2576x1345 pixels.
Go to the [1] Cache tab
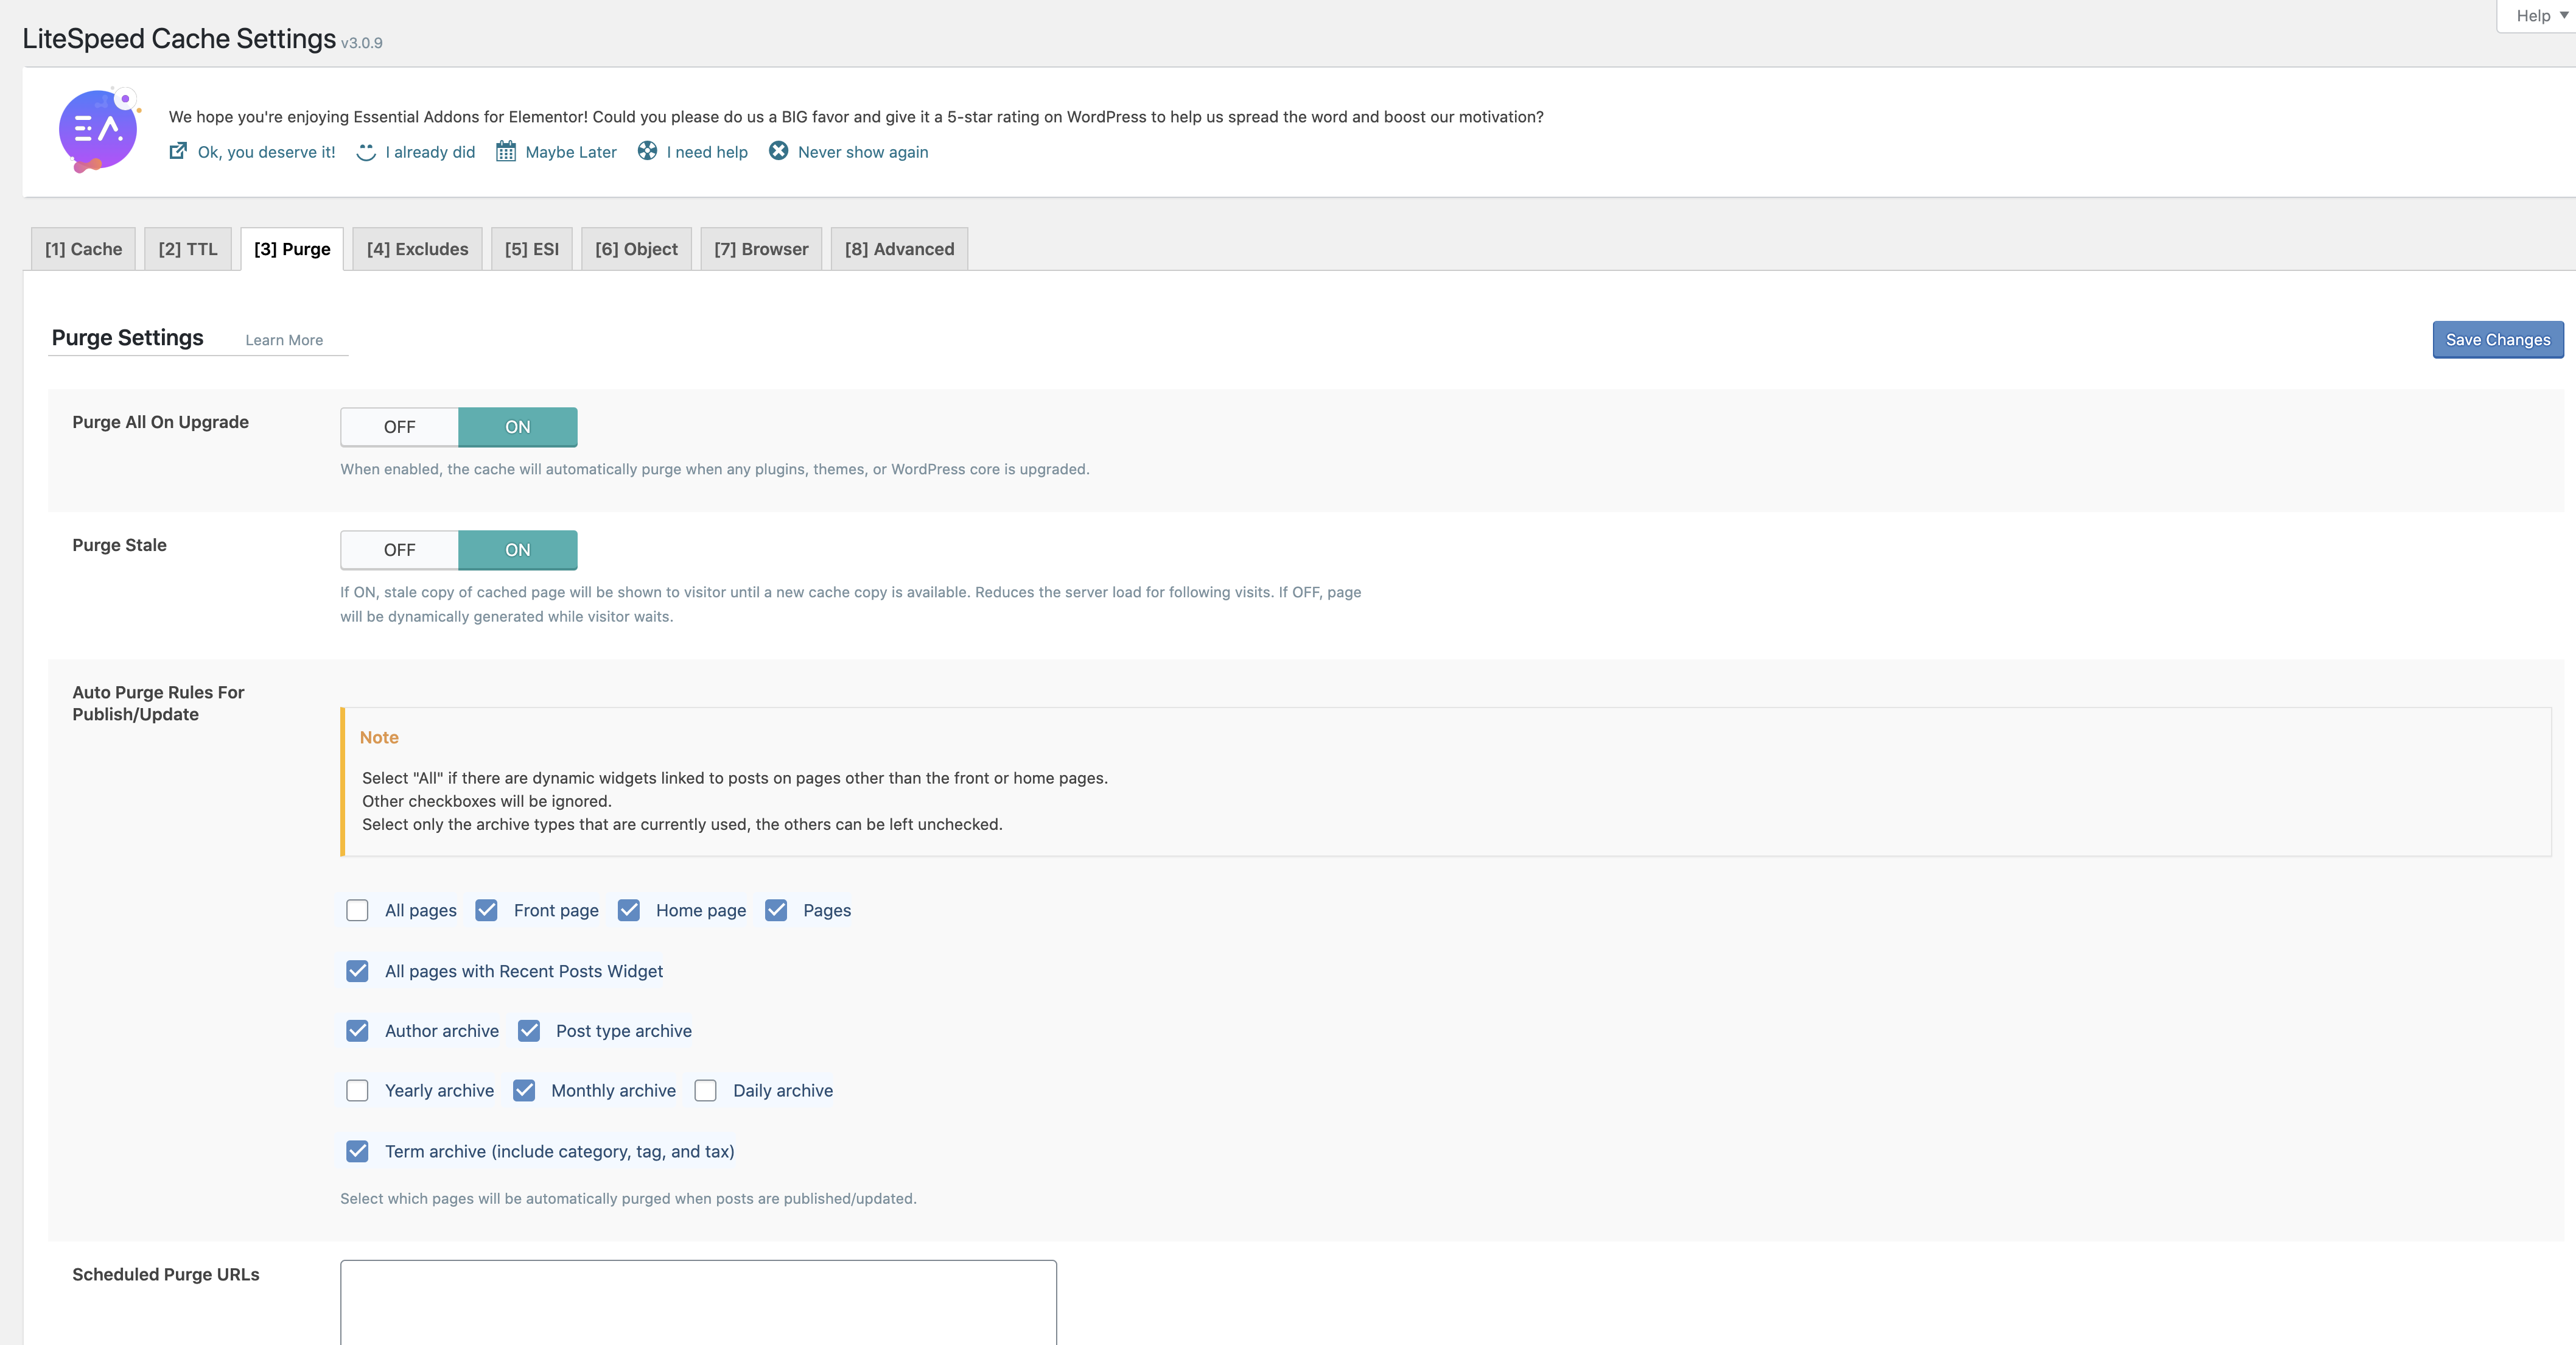[83, 249]
